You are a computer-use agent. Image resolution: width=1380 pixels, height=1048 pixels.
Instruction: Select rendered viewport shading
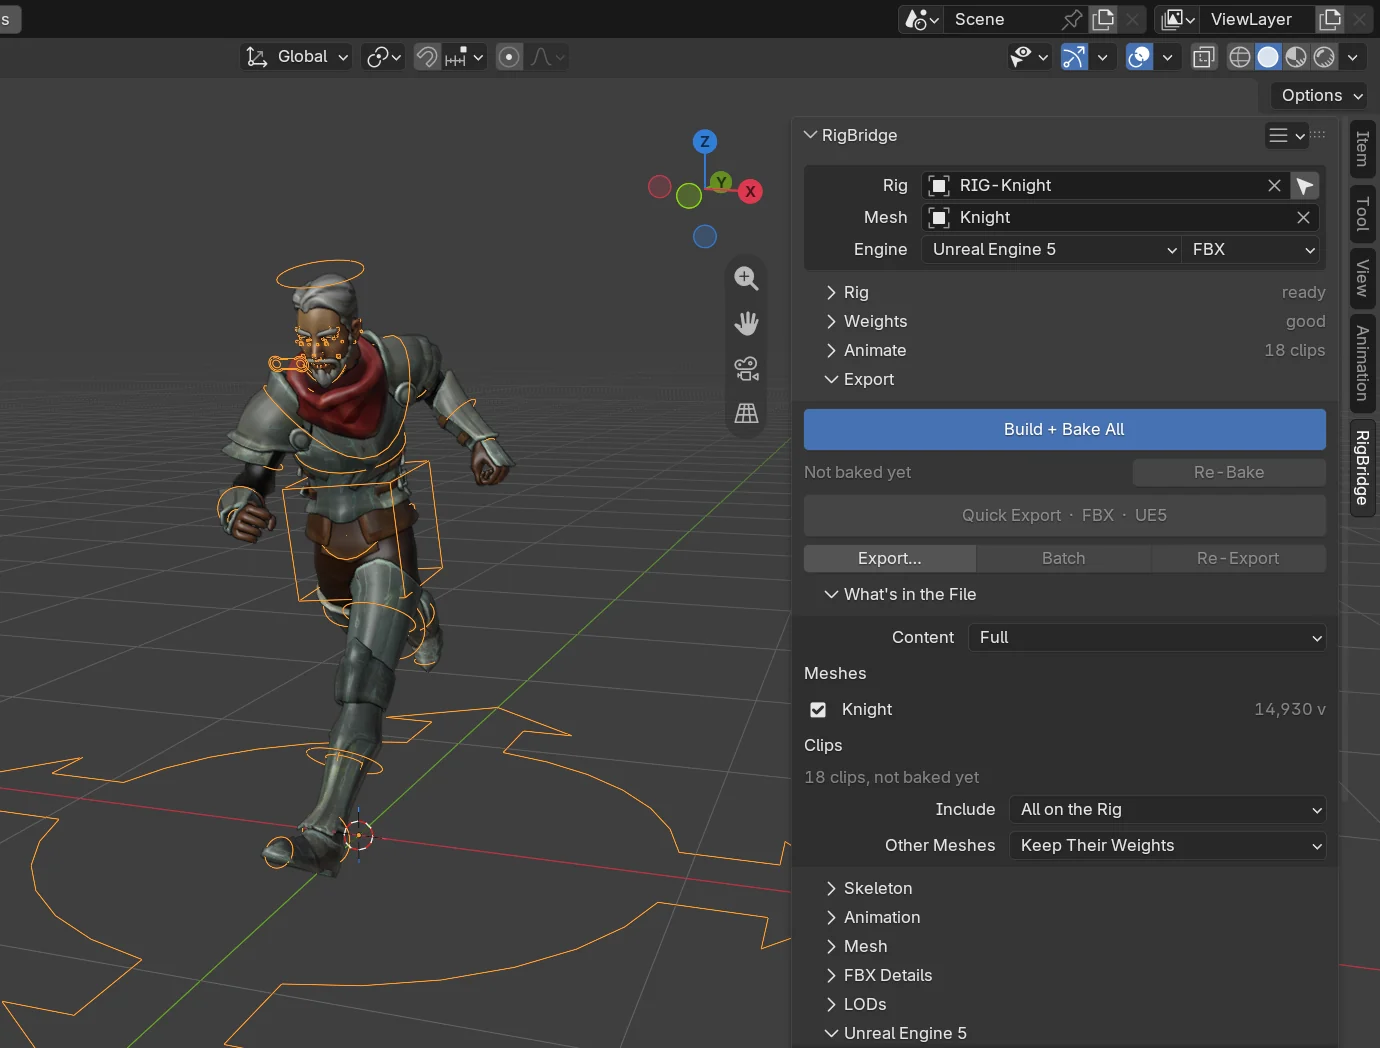point(1324,57)
